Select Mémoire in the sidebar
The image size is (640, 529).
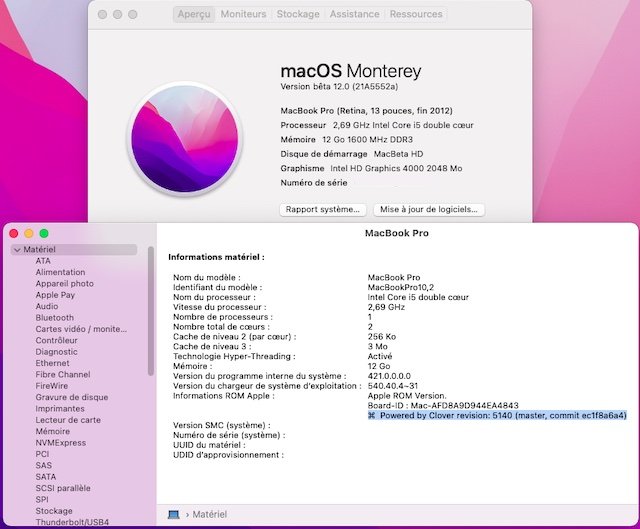point(53,431)
